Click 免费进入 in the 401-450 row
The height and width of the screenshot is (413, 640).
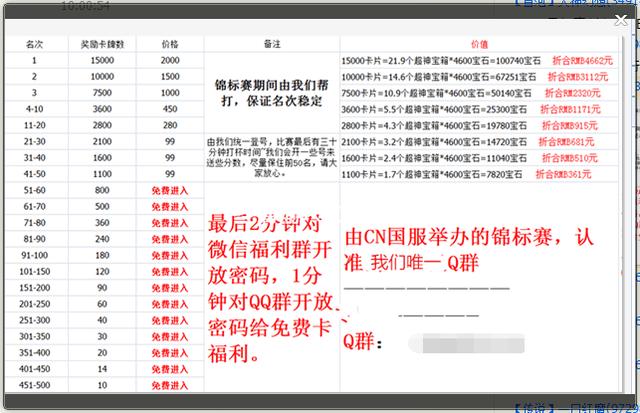[x=170, y=369]
